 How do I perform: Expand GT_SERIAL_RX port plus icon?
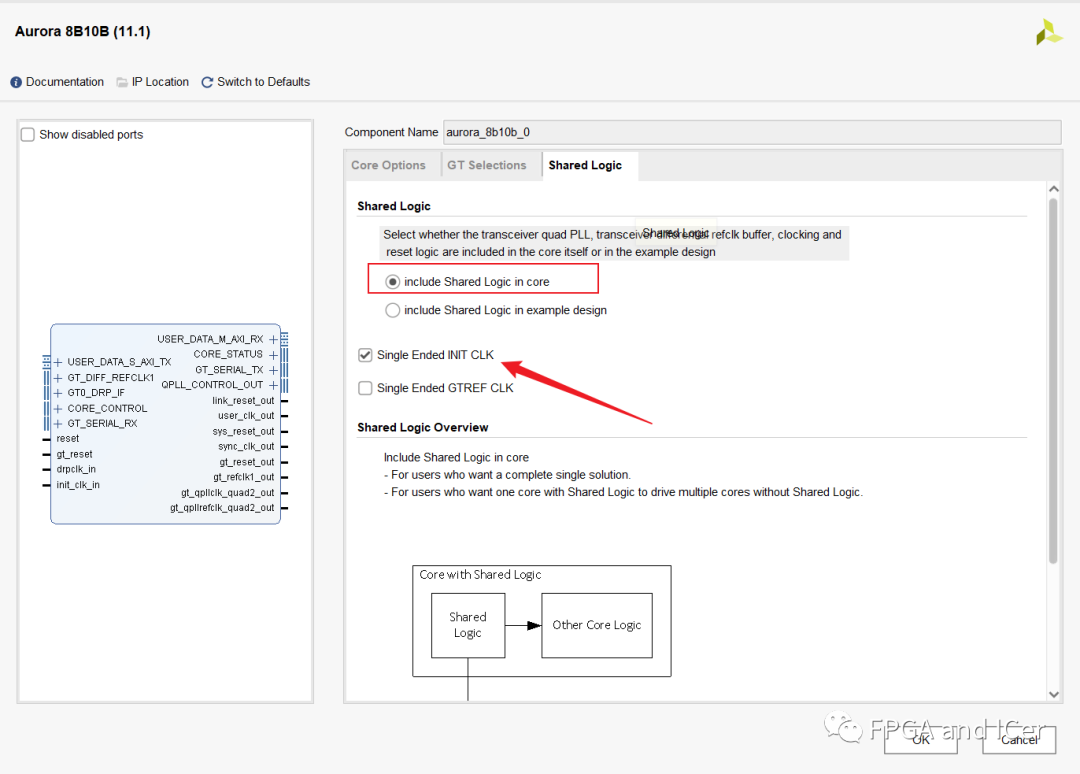(58, 423)
